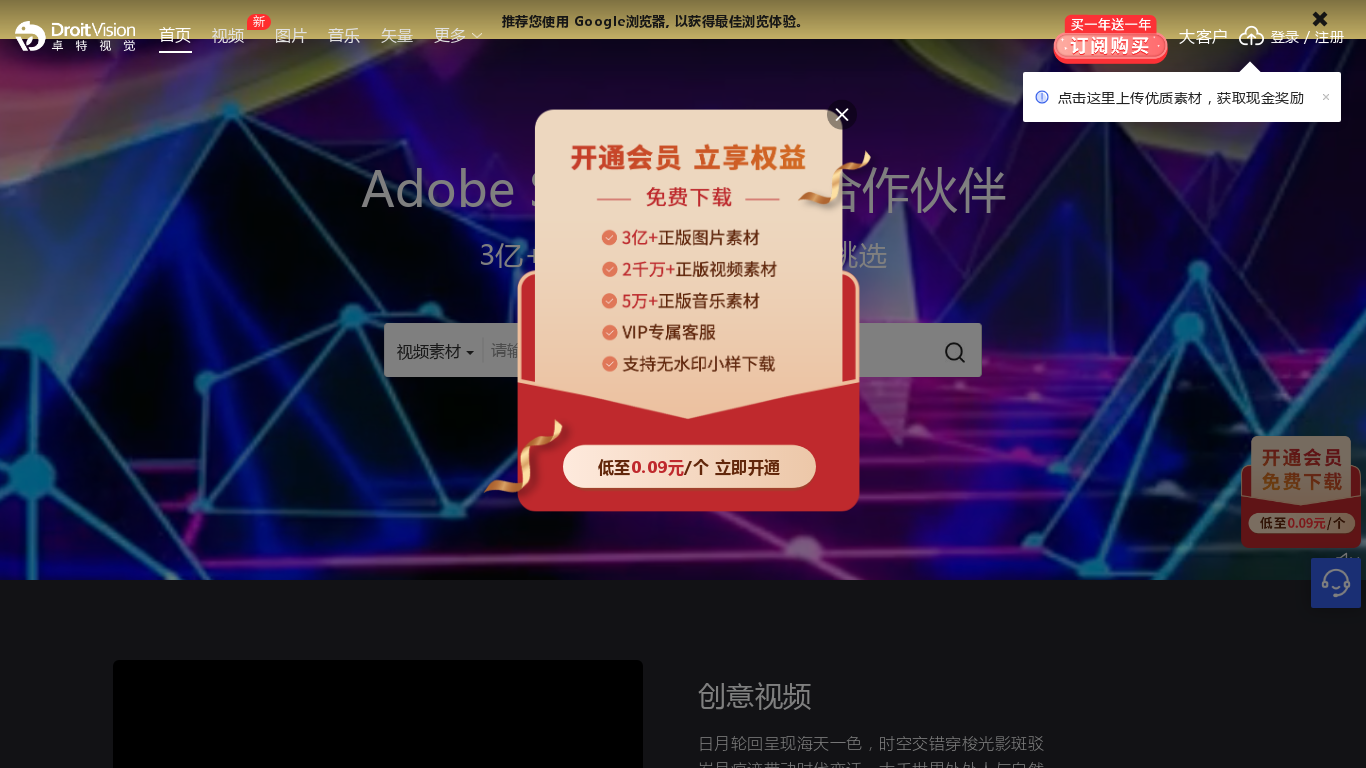The width and height of the screenshot is (1366, 768).
Task: Open the 视频 navigation tab
Action: click(x=228, y=36)
